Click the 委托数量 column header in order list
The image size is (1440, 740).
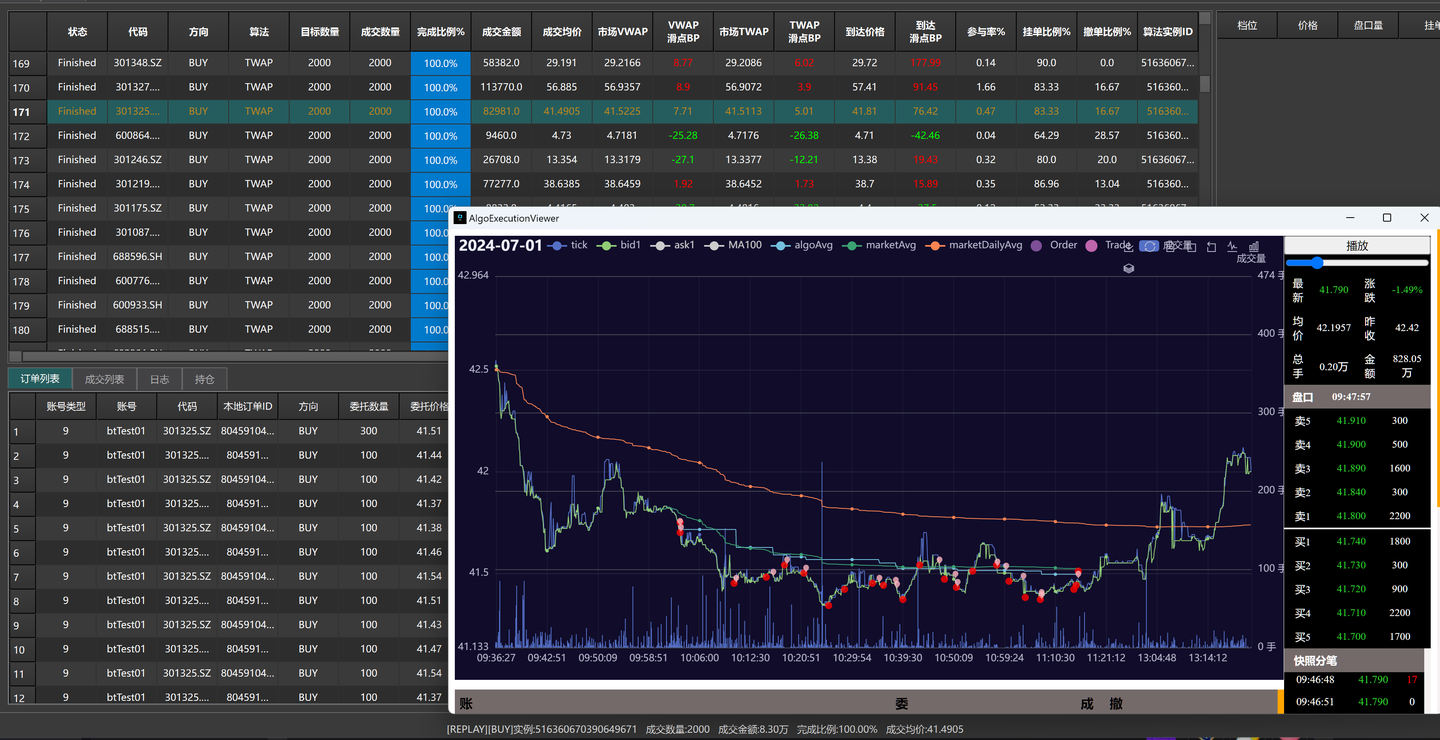[368, 406]
